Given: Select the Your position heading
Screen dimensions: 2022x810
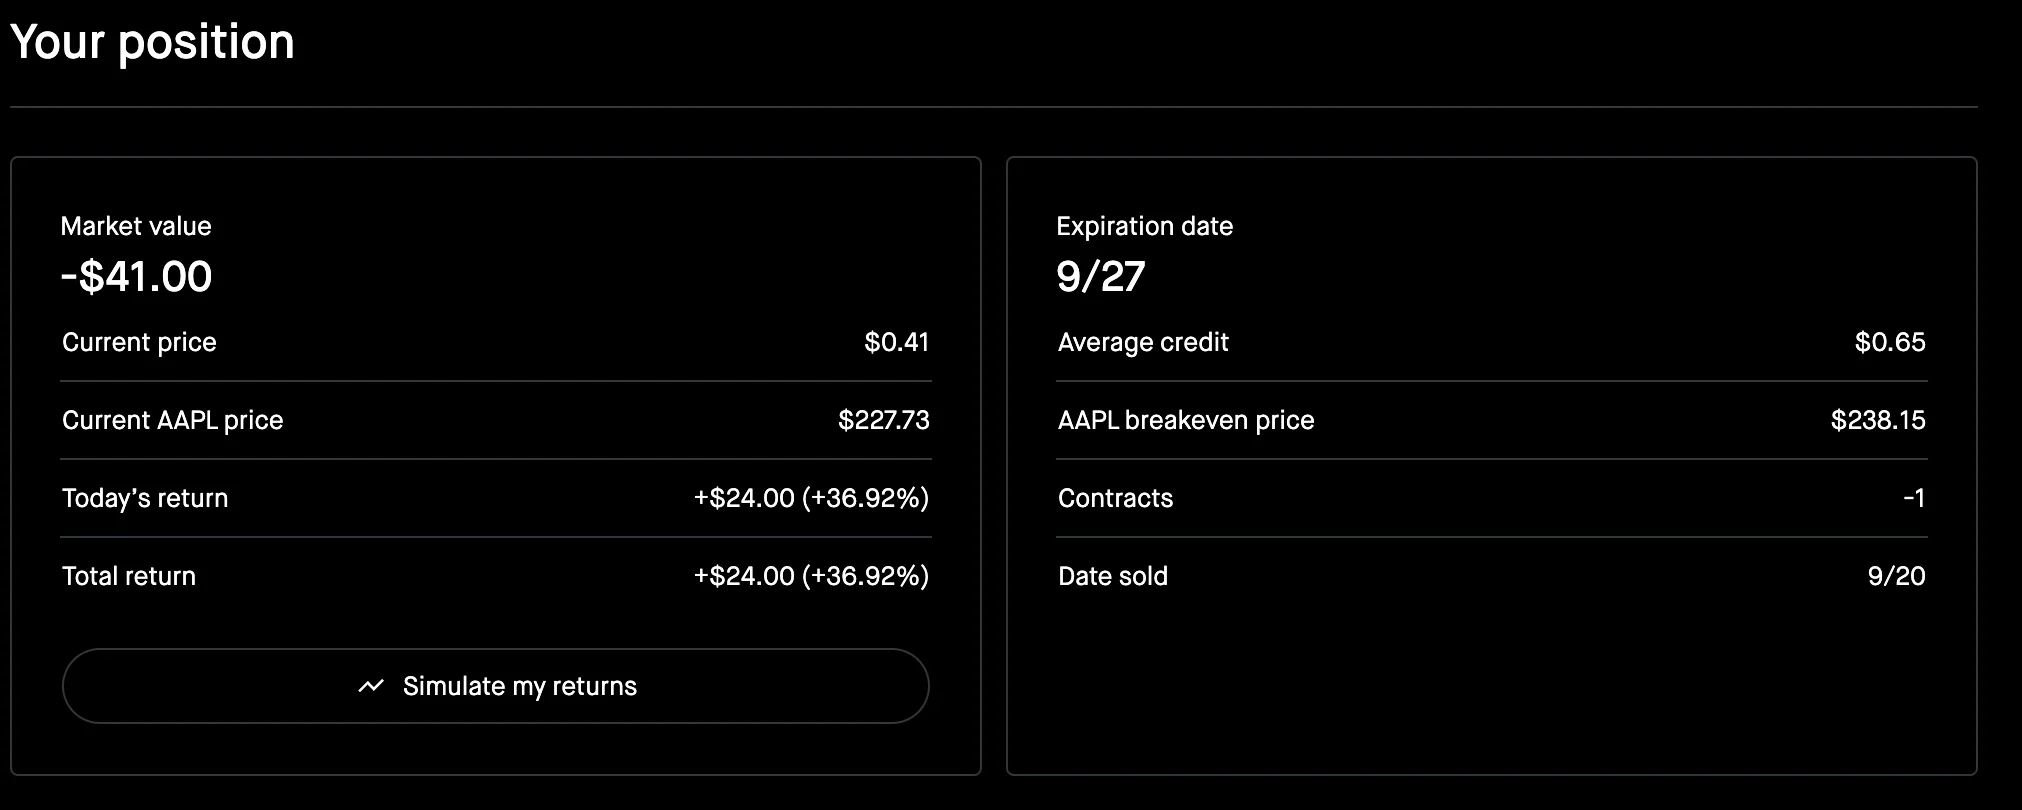Looking at the screenshot, I should click(x=152, y=43).
